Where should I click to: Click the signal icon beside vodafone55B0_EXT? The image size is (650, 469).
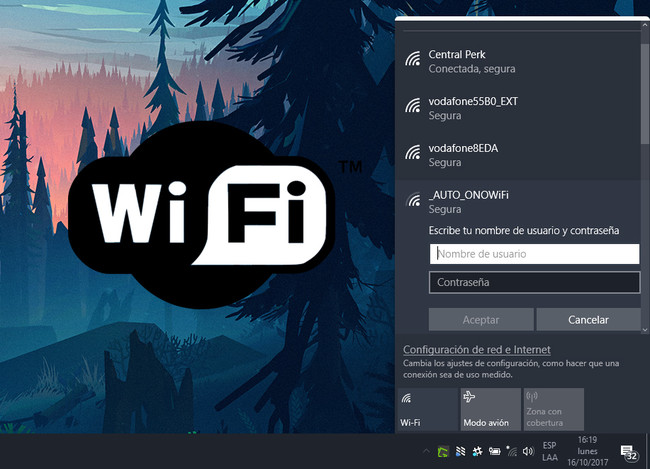[x=413, y=106]
